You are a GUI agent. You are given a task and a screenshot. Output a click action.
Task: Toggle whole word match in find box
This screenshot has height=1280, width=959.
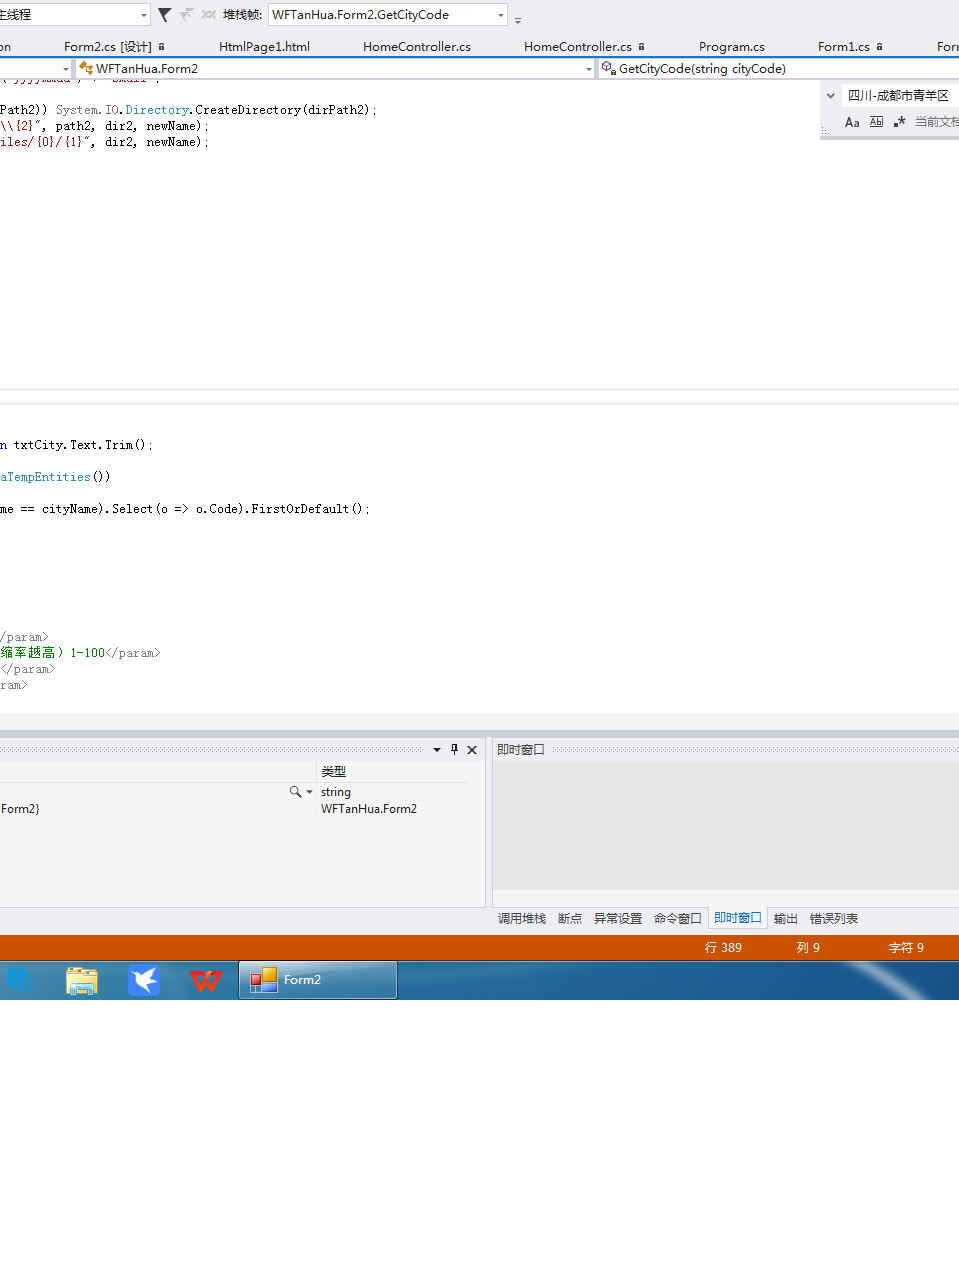876,122
